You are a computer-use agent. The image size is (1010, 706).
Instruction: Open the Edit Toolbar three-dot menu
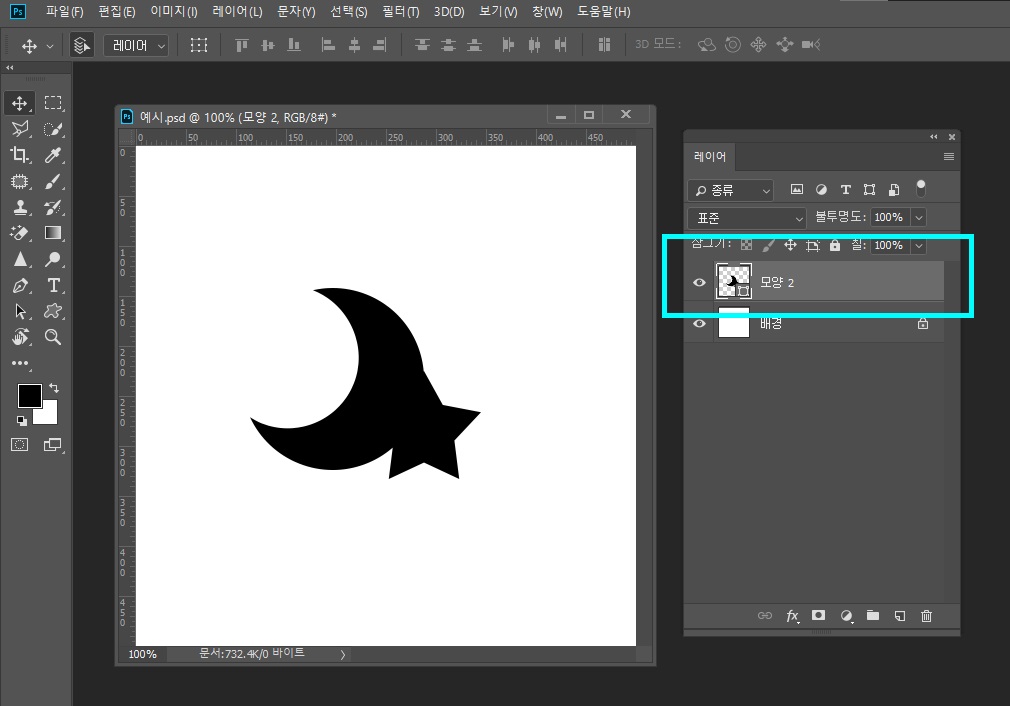20,363
